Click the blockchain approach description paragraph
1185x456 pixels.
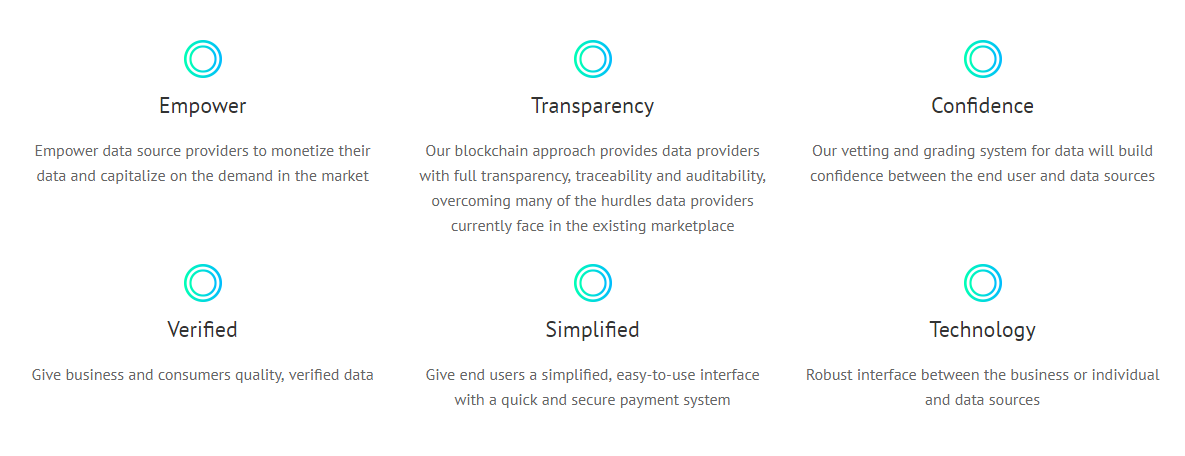592,188
